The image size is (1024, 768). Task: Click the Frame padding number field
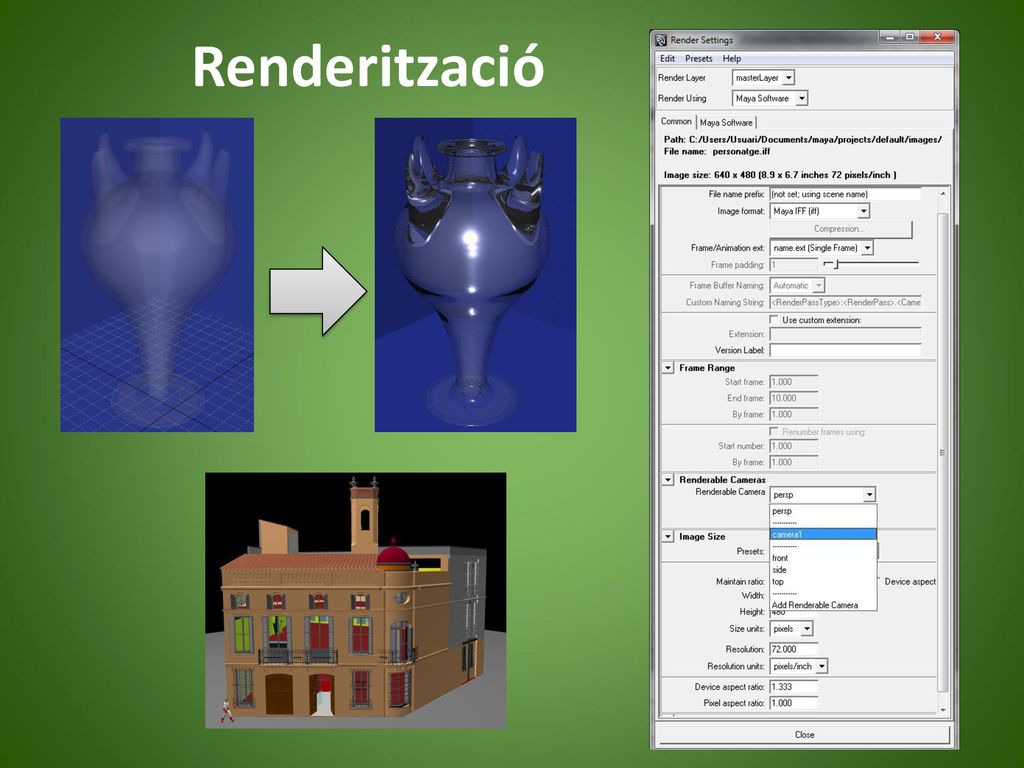(793, 264)
